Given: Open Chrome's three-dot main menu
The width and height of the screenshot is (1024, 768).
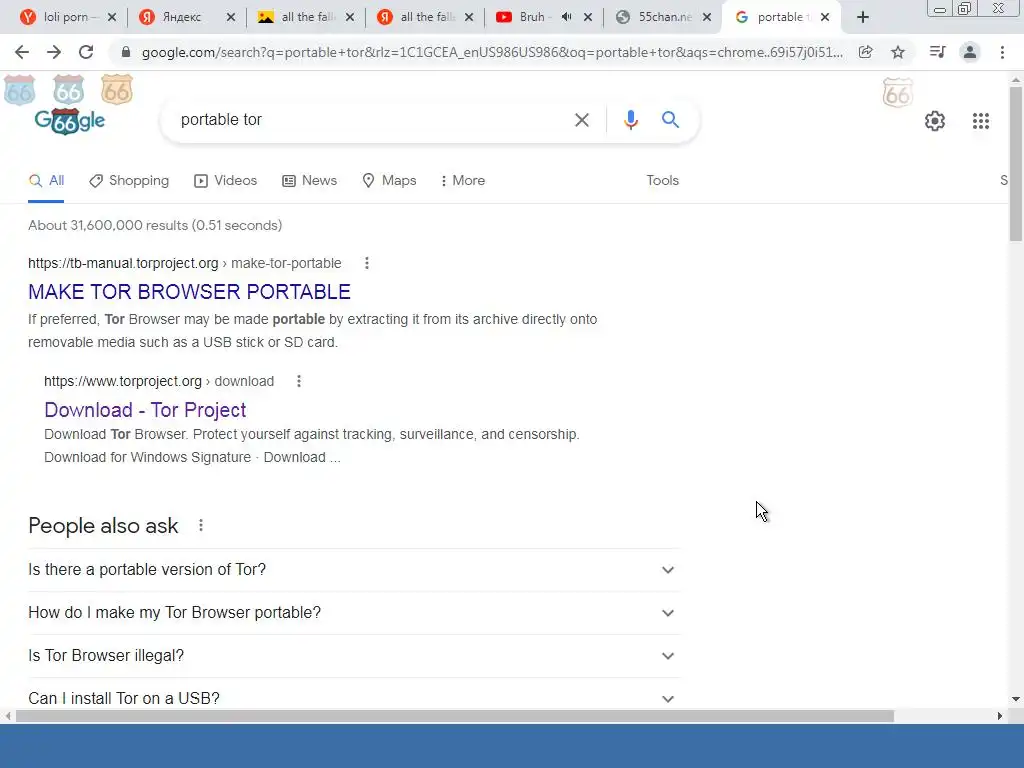Looking at the screenshot, I should (x=1002, y=52).
